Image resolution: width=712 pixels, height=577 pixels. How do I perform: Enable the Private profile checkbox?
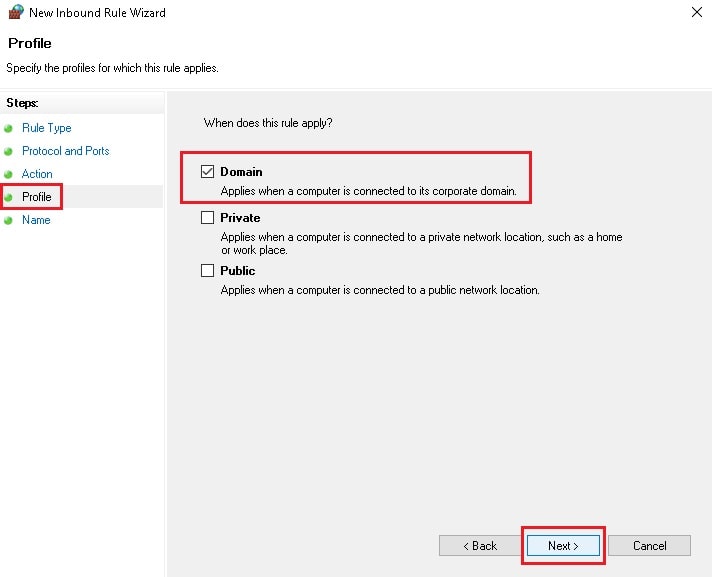point(208,217)
